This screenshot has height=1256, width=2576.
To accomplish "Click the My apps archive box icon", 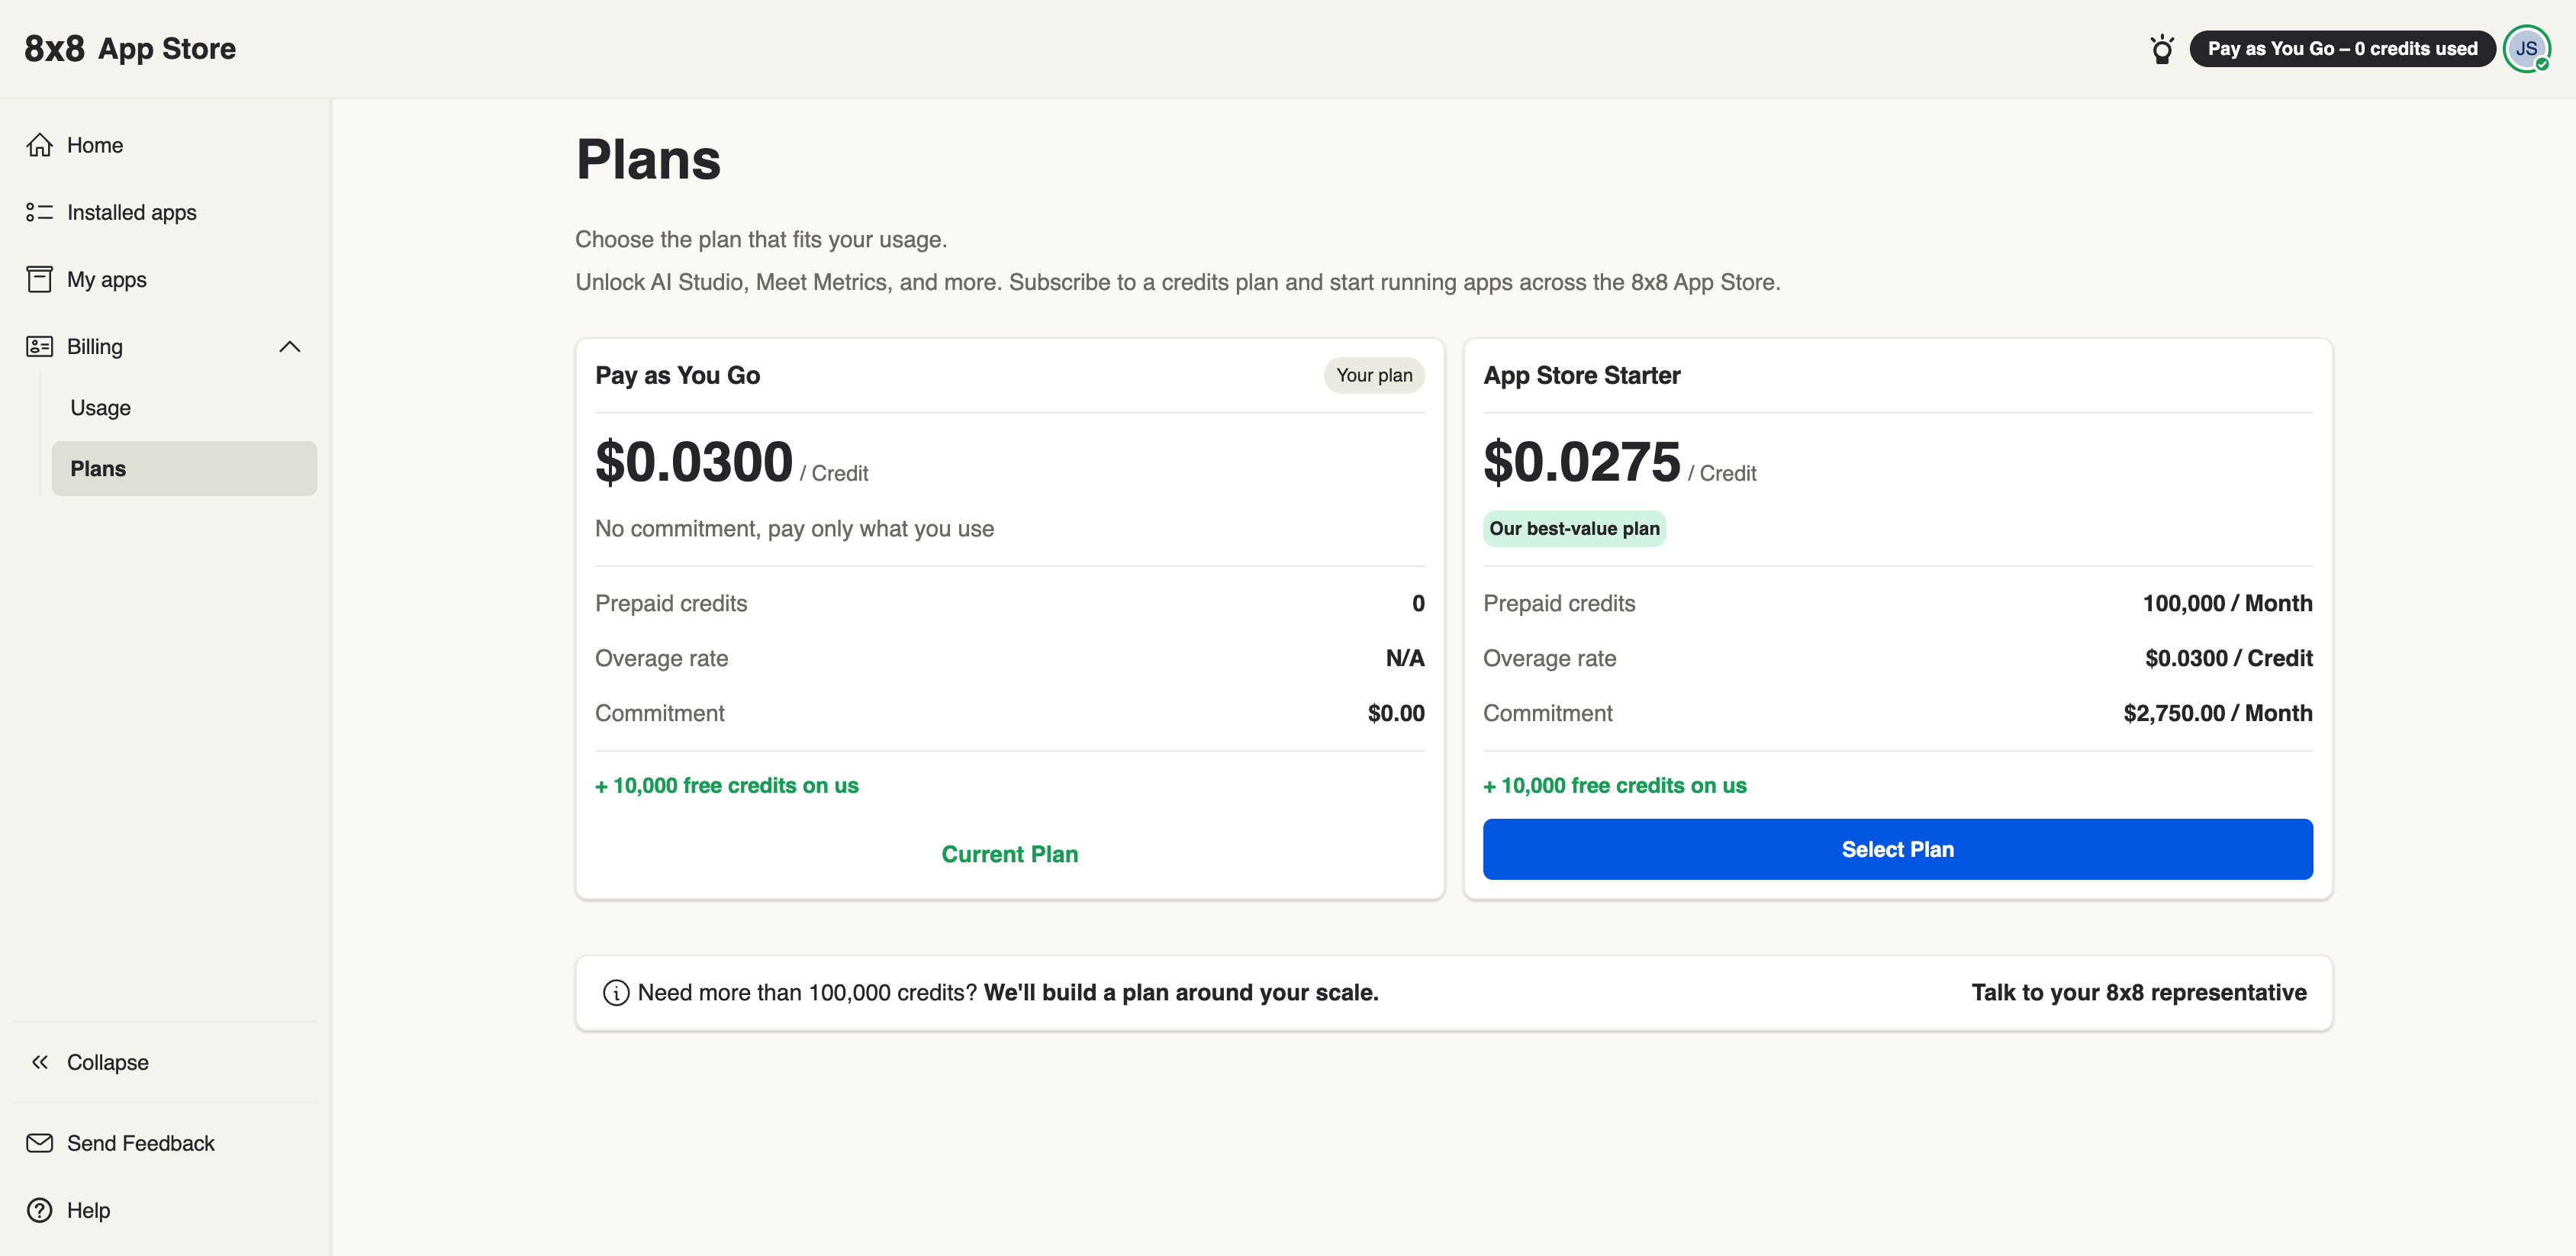I will click(x=40, y=279).
